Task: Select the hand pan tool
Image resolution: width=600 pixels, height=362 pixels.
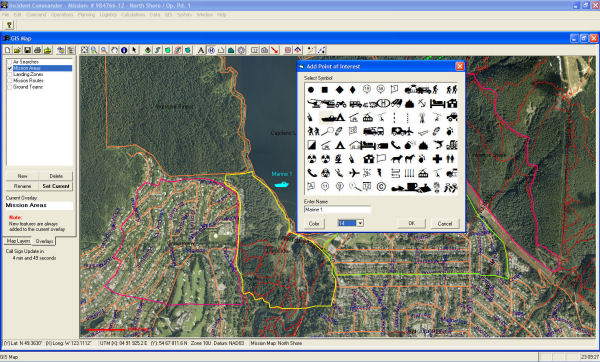Action: 114,50
